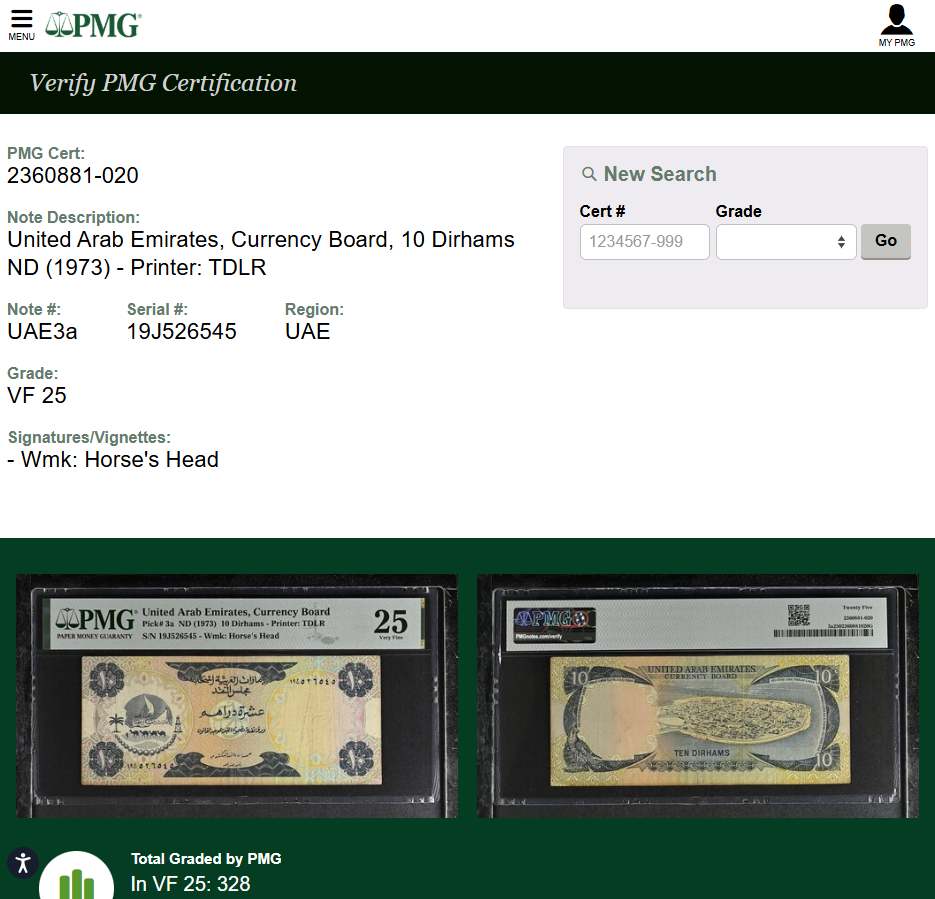Select the region value UAE

tap(308, 331)
